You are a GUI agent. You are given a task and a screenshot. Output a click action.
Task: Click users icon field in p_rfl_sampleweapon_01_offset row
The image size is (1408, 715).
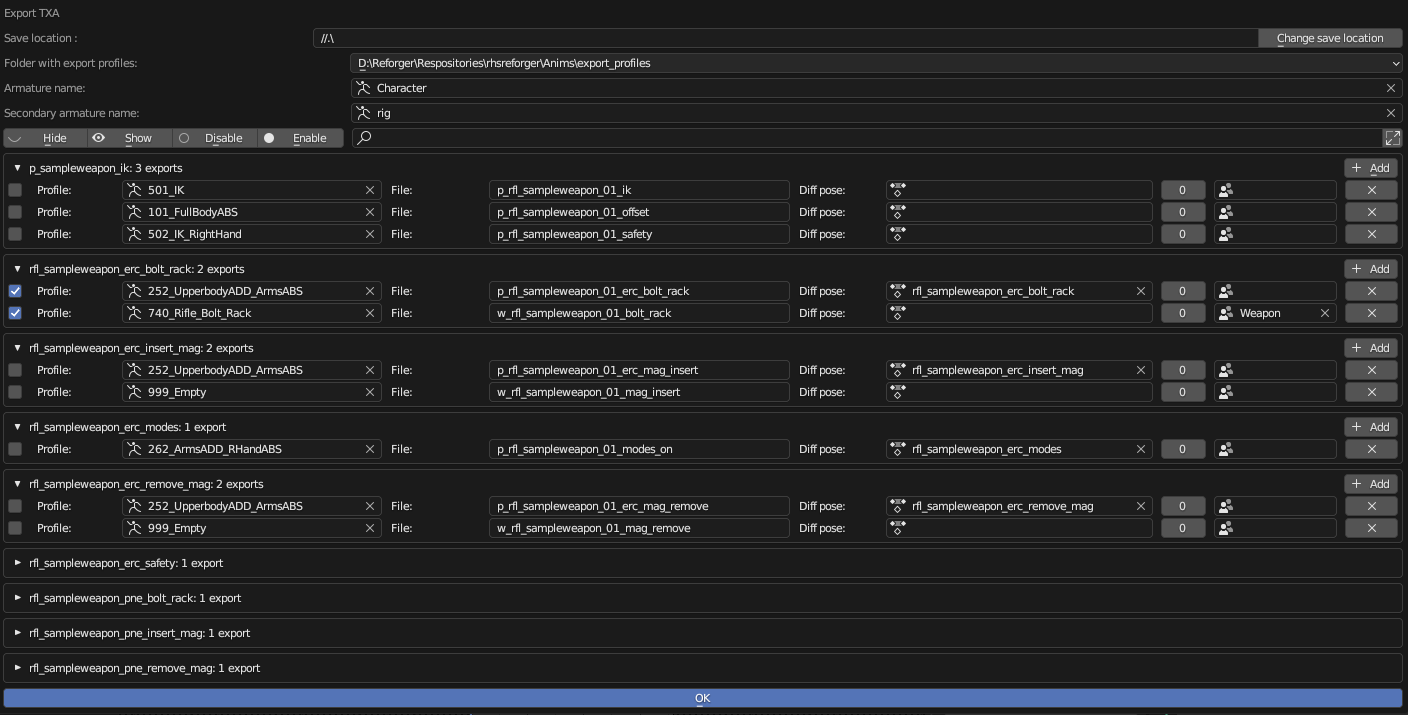pos(1275,212)
